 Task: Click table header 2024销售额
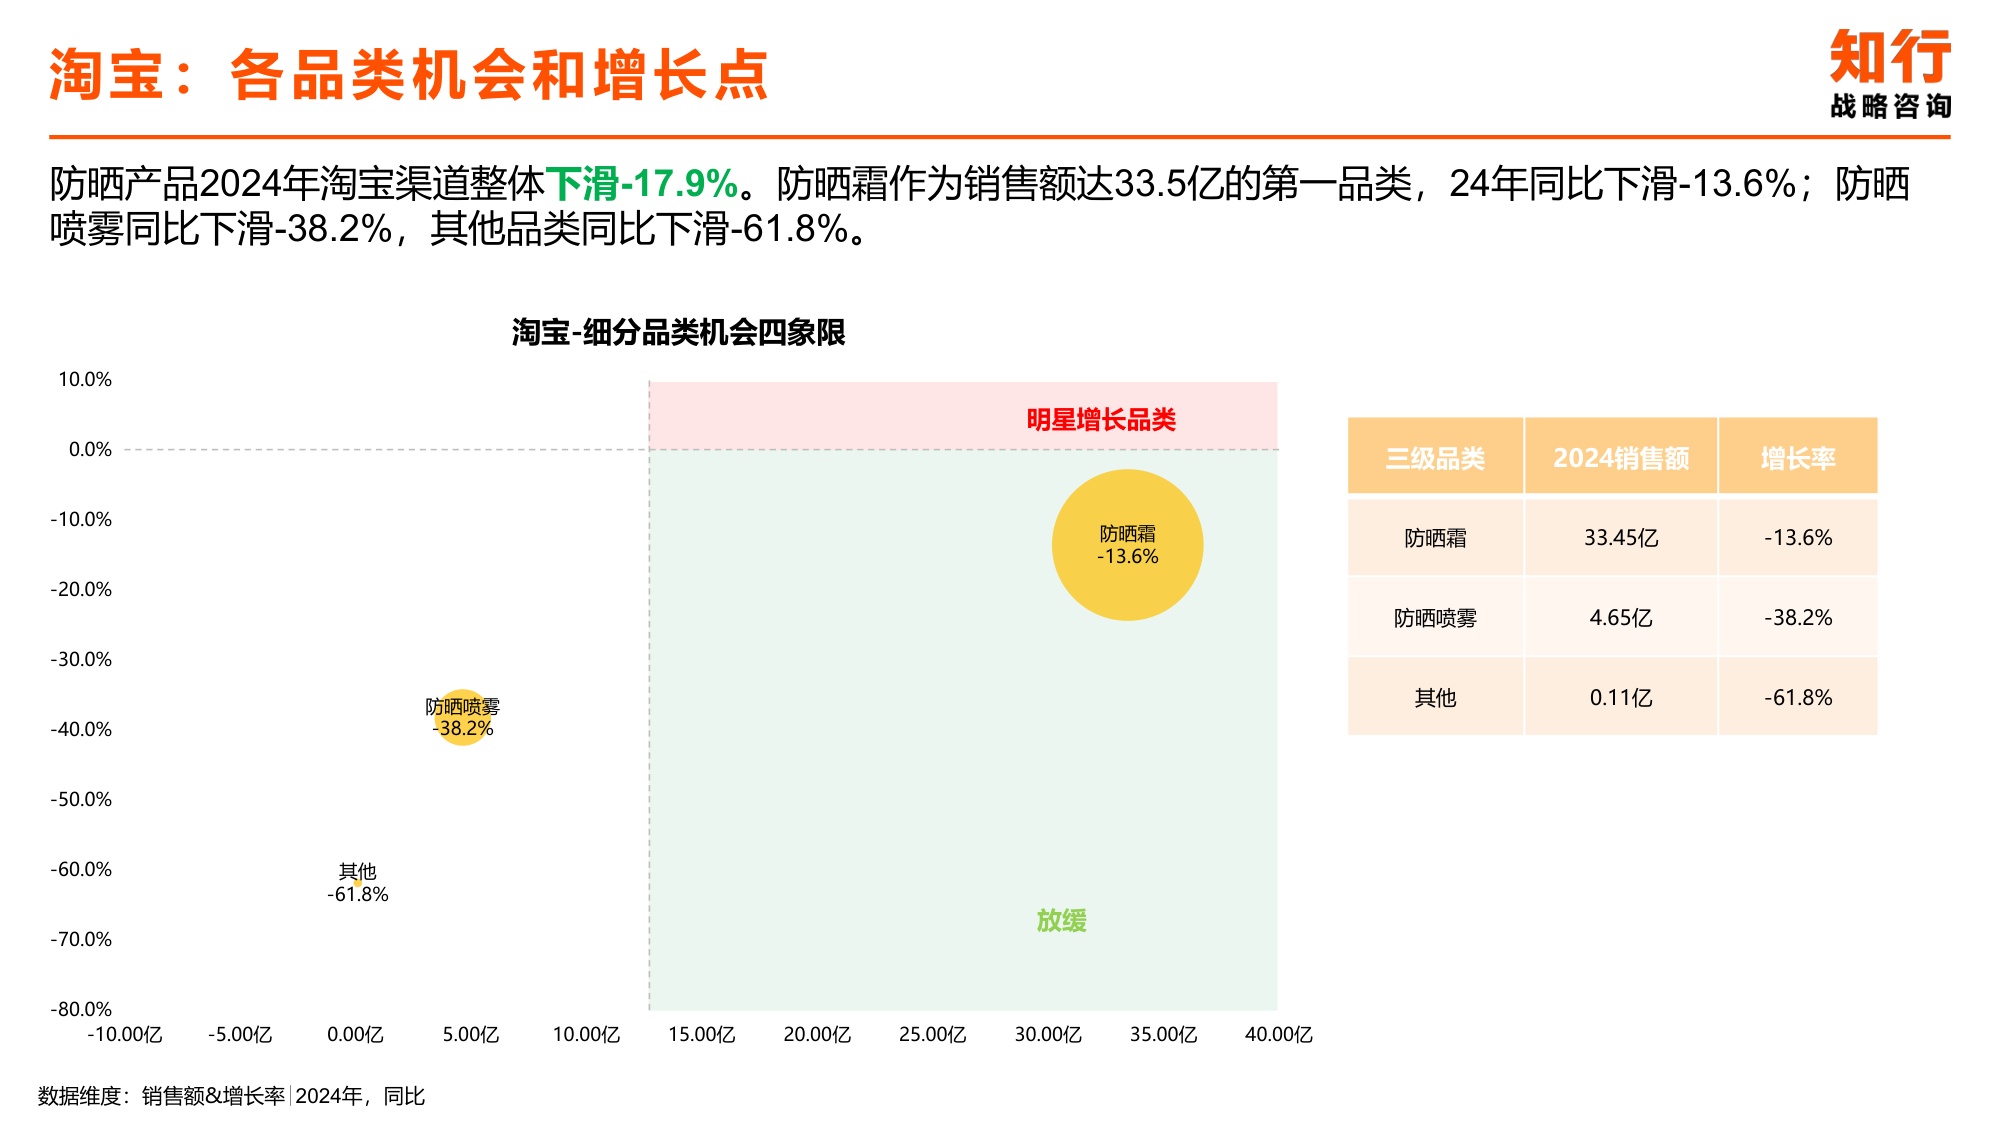(x=1621, y=458)
